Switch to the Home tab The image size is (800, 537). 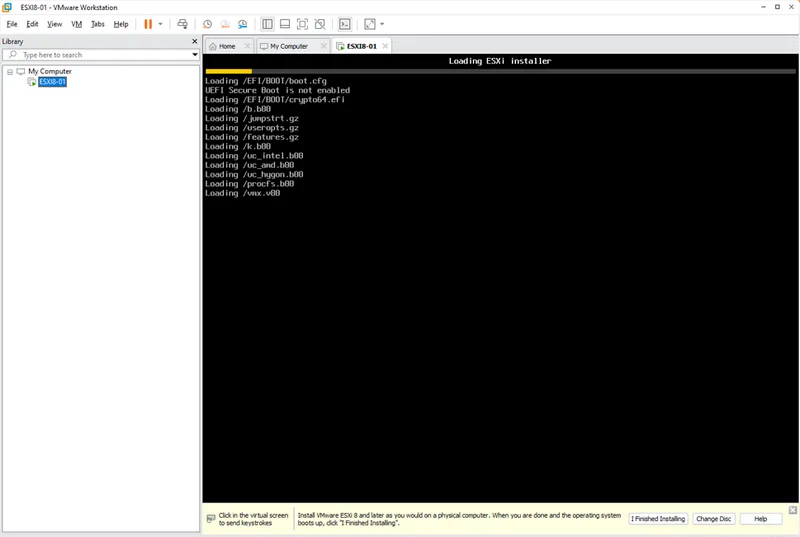[227, 46]
